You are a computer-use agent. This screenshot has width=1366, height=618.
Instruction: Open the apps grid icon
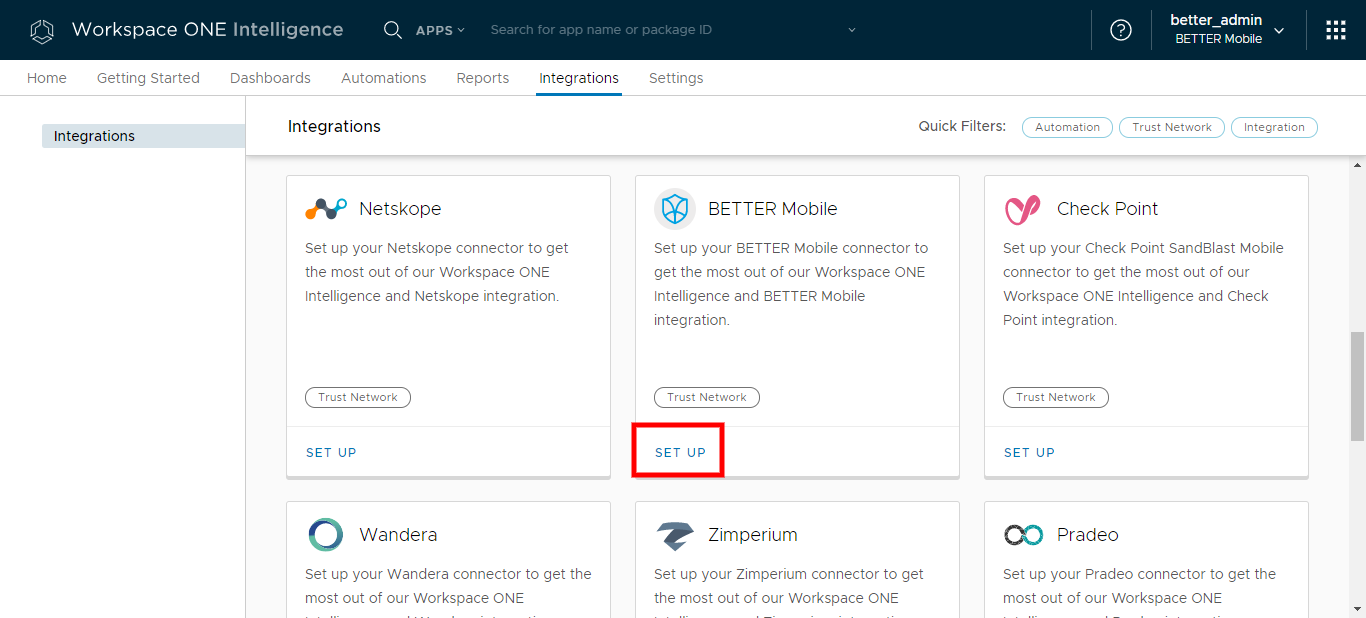1336,30
